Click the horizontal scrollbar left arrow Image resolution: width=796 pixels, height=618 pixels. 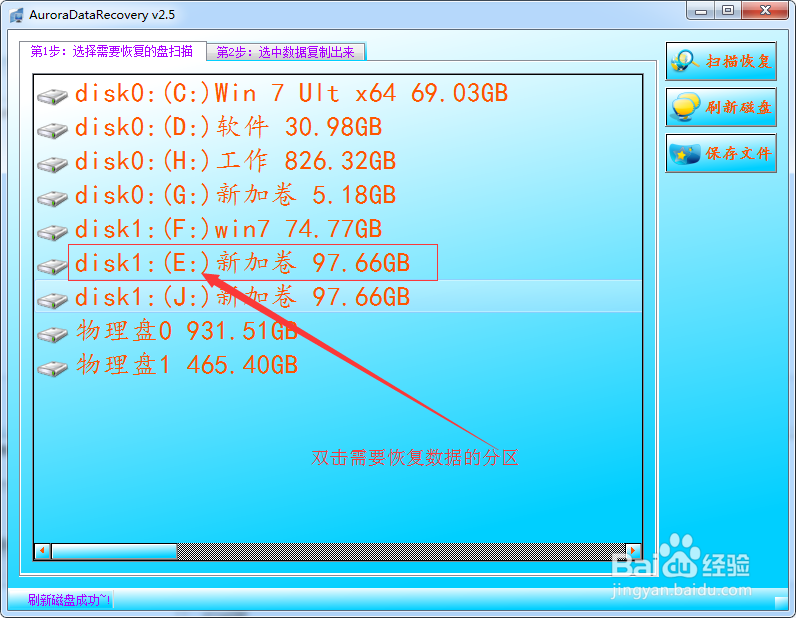(x=43, y=550)
